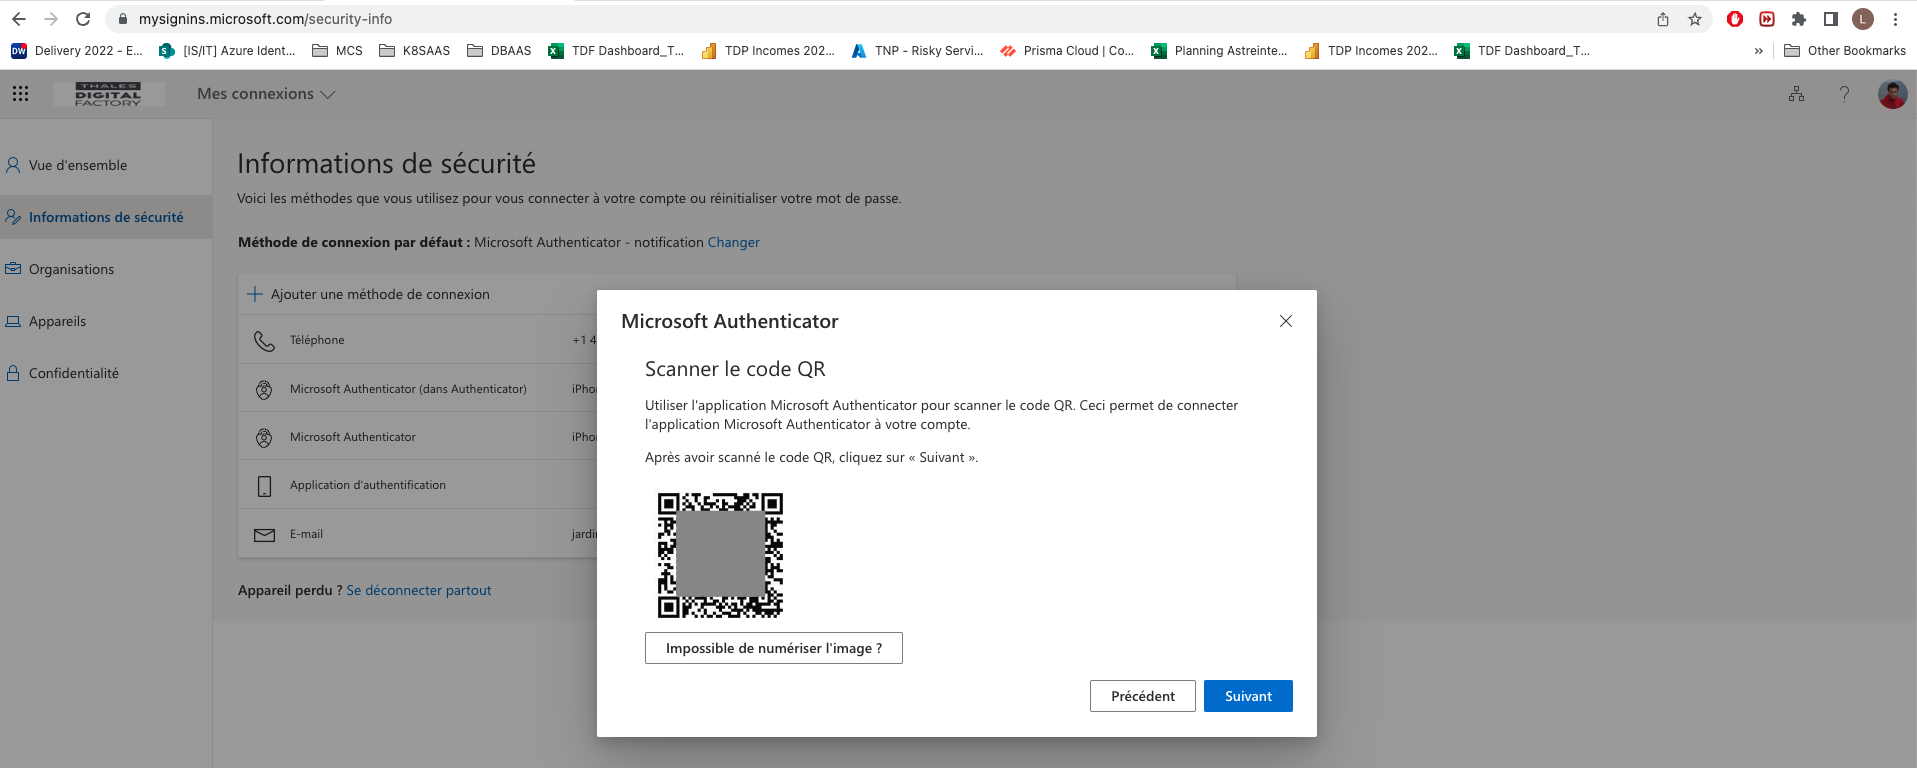Click Se déconnecter partout link
1917x768 pixels.
[x=419, y=590]
